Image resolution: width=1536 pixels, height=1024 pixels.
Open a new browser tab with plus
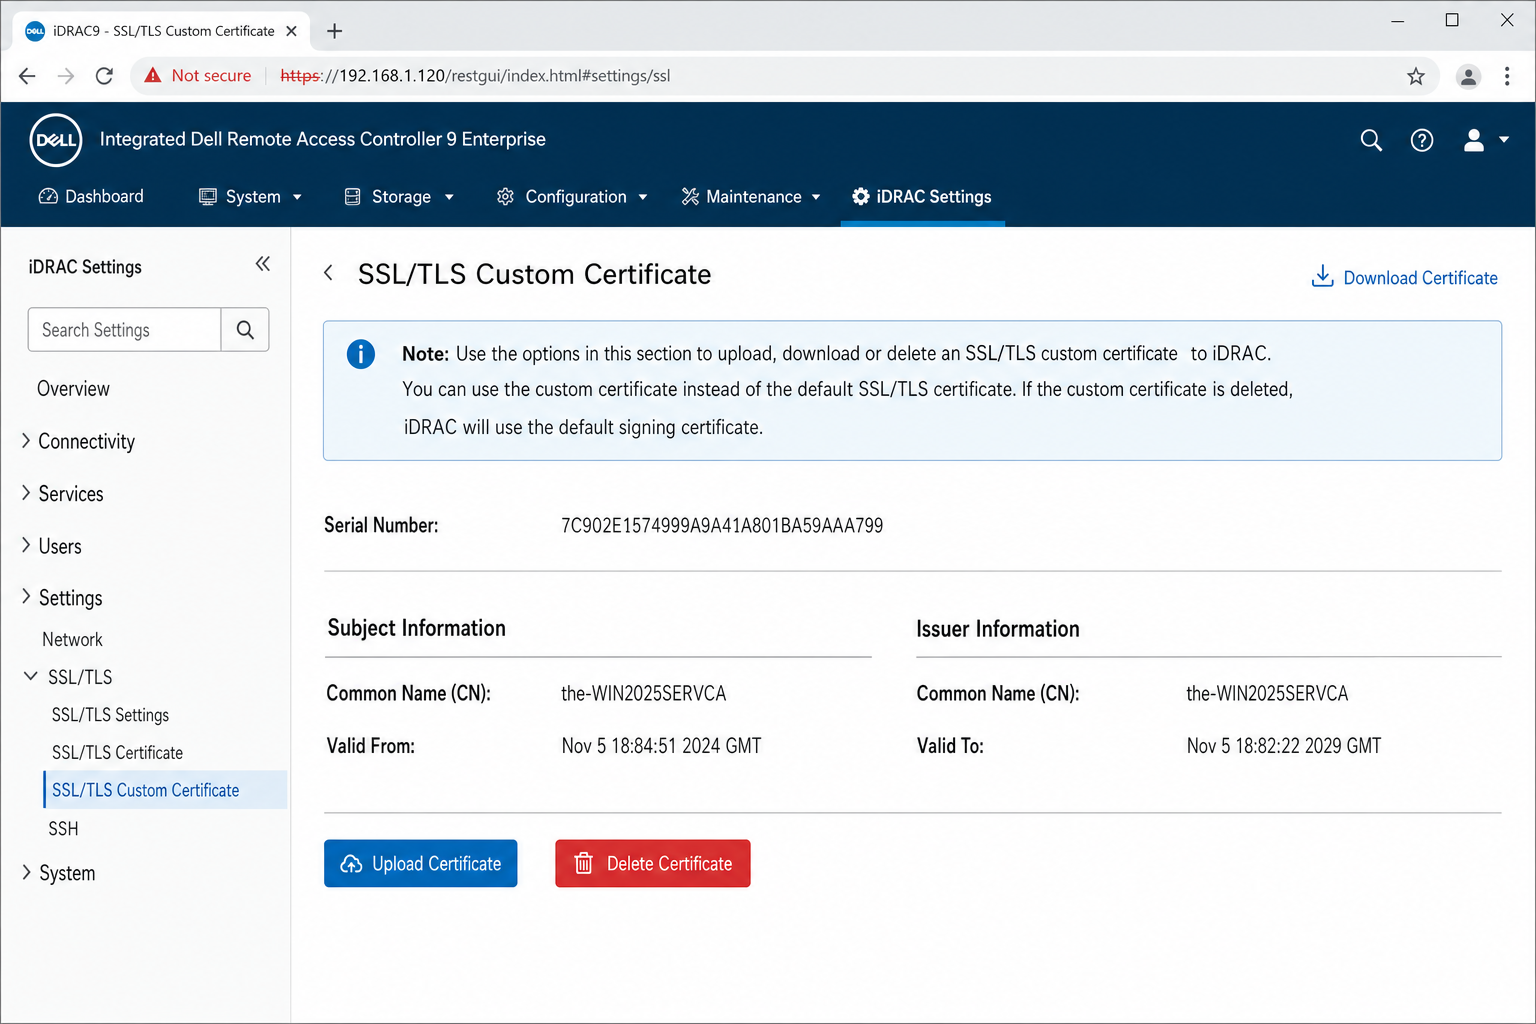pyautogui.click(x=335, y=31)
